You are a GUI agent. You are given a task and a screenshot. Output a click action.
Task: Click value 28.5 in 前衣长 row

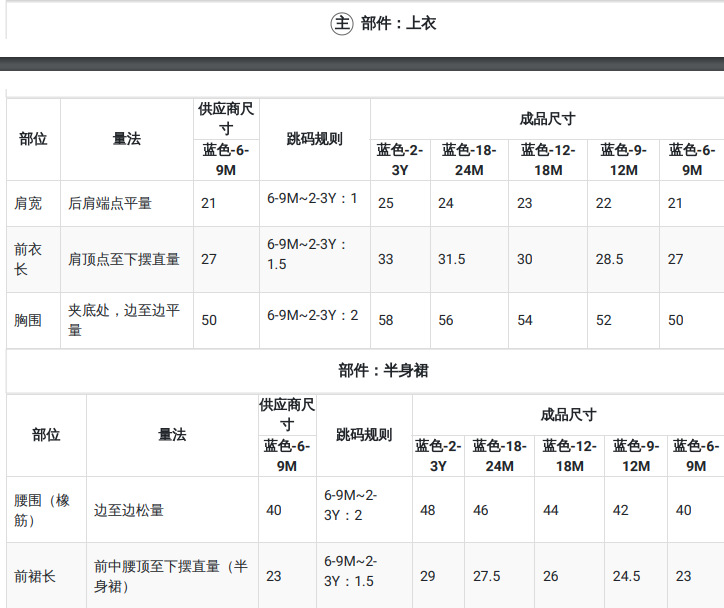click(609, 259)
